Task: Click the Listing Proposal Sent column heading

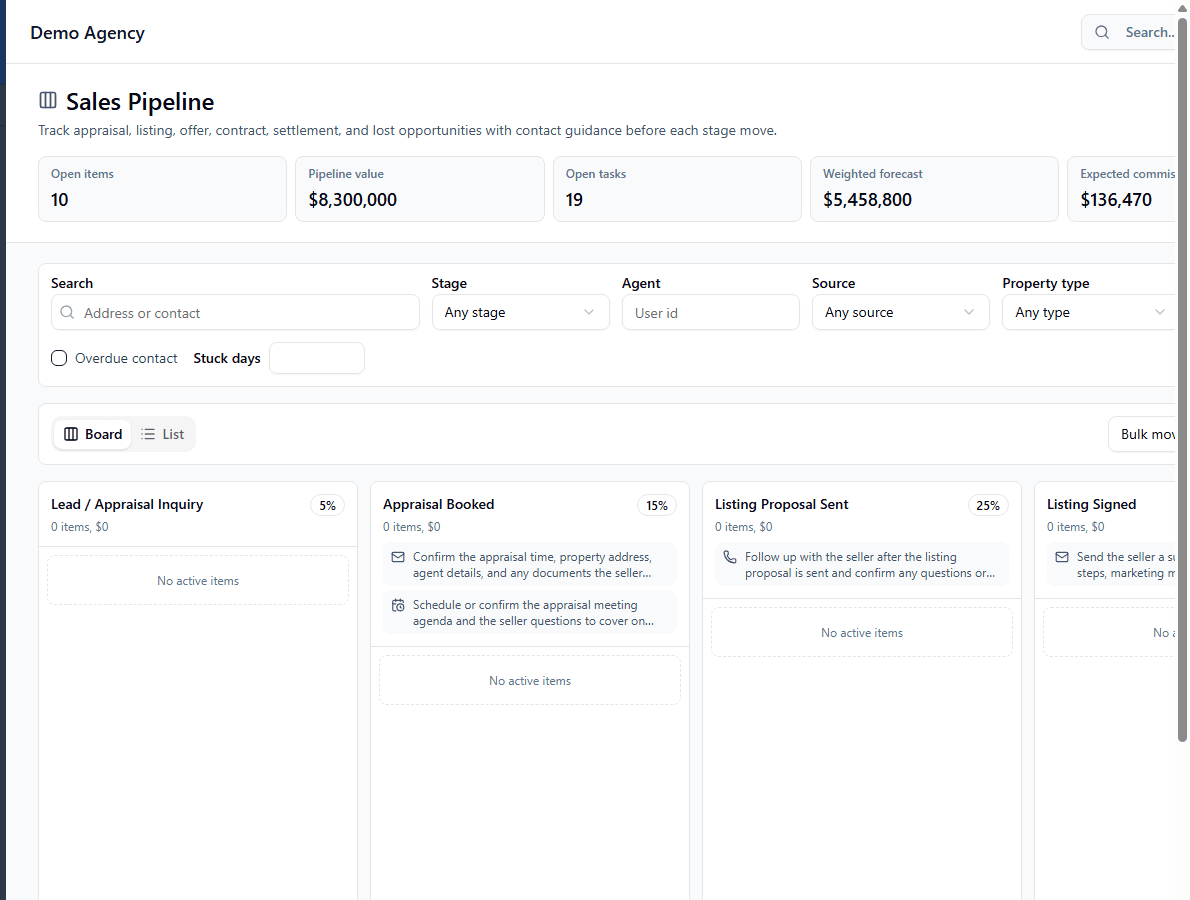Action: click(x=782, y=504)
